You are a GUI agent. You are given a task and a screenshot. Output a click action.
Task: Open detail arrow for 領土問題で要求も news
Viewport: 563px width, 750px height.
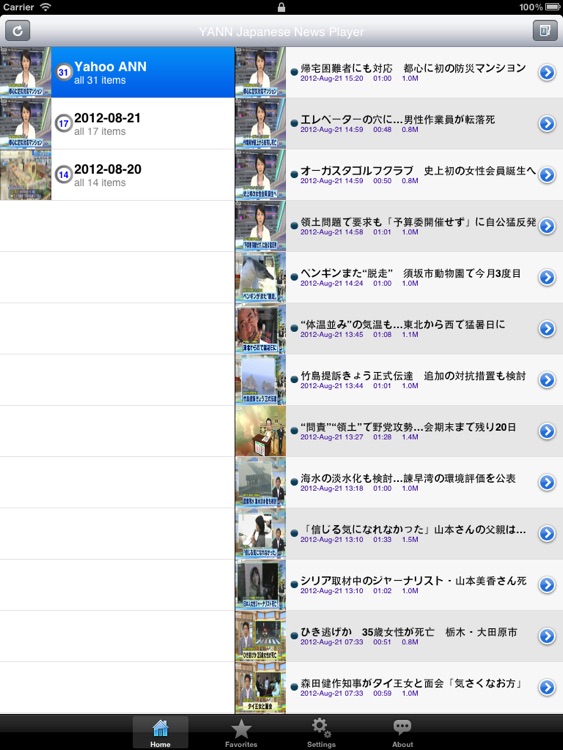click(x=547, y=226)
